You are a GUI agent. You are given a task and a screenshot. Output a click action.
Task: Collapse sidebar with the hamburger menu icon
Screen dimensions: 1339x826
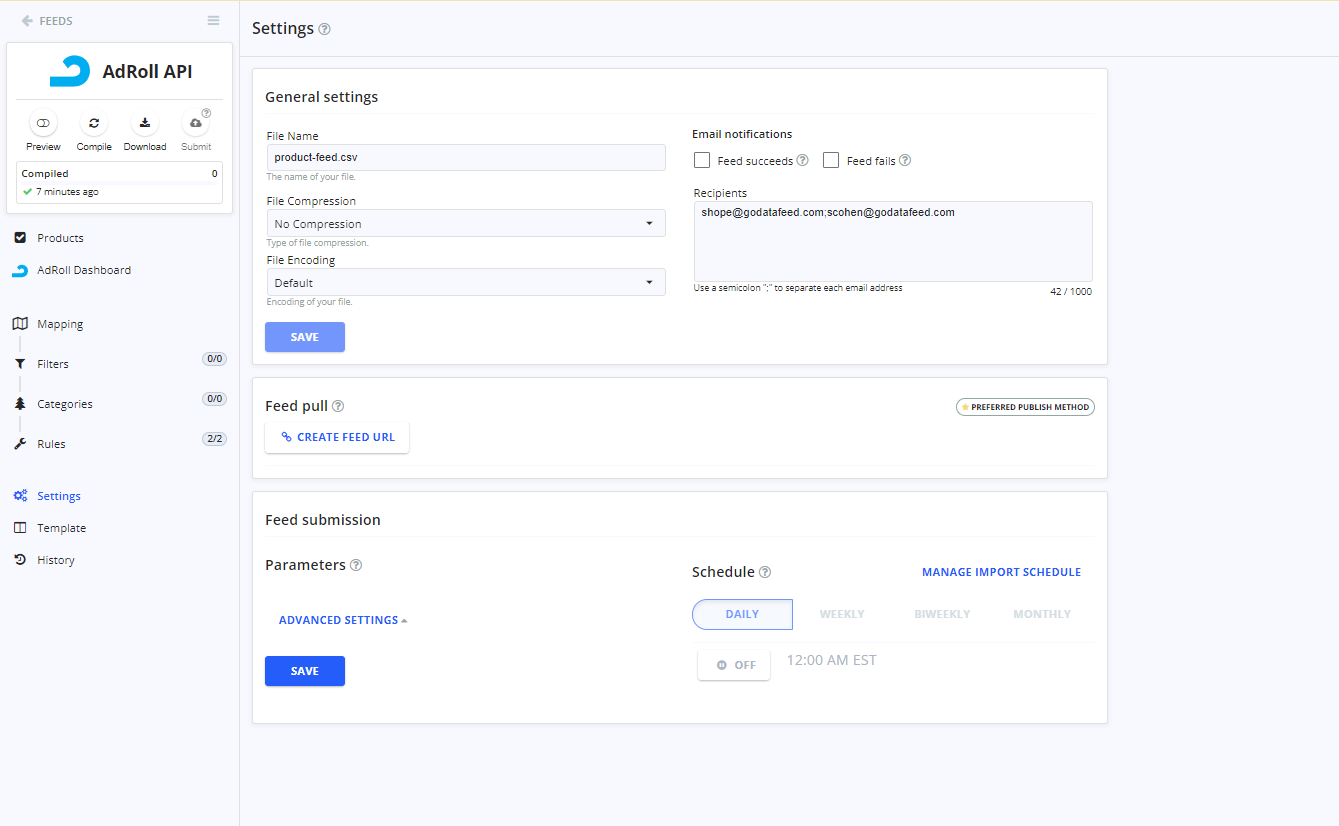click(213, 21)
